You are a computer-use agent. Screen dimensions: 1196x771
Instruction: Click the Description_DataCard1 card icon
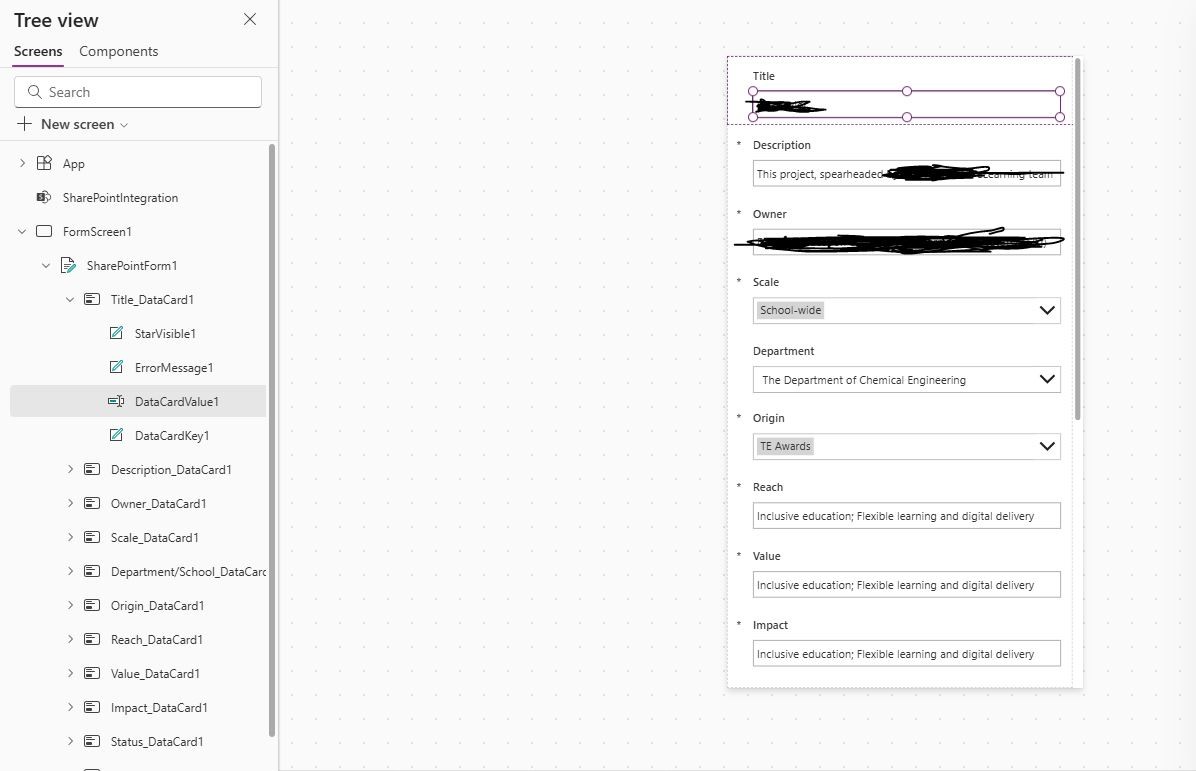tap(92, 469)
